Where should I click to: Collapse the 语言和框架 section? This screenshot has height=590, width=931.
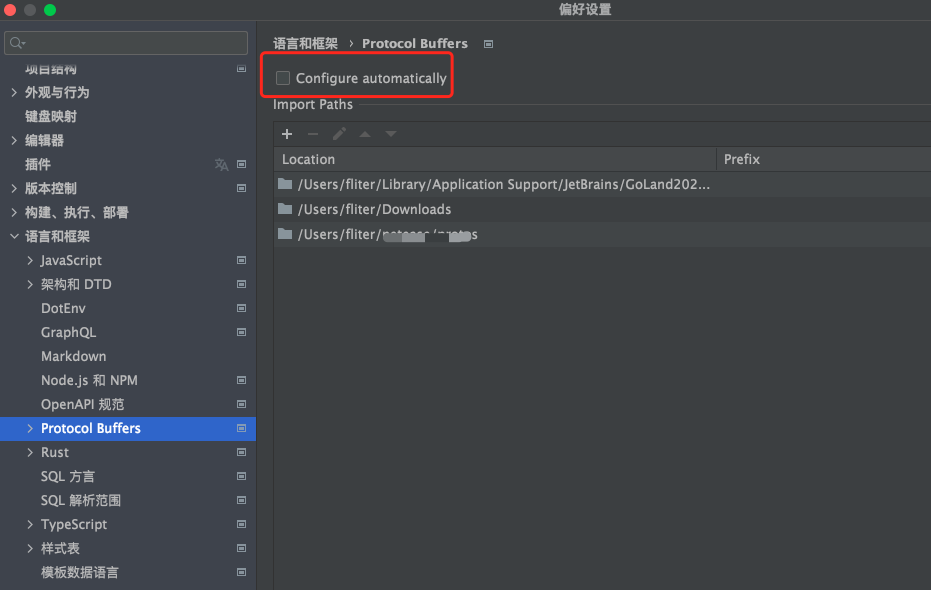coord(14,237)
